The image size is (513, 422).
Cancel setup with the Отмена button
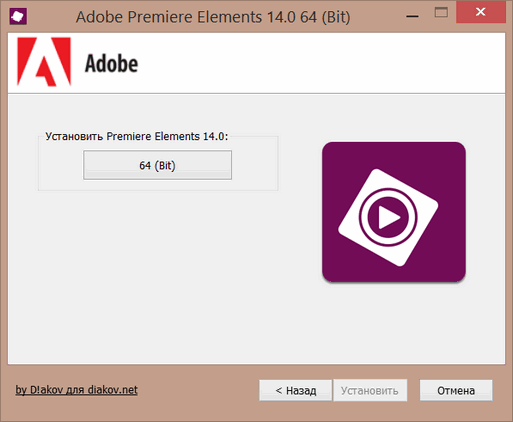point(456,390)
